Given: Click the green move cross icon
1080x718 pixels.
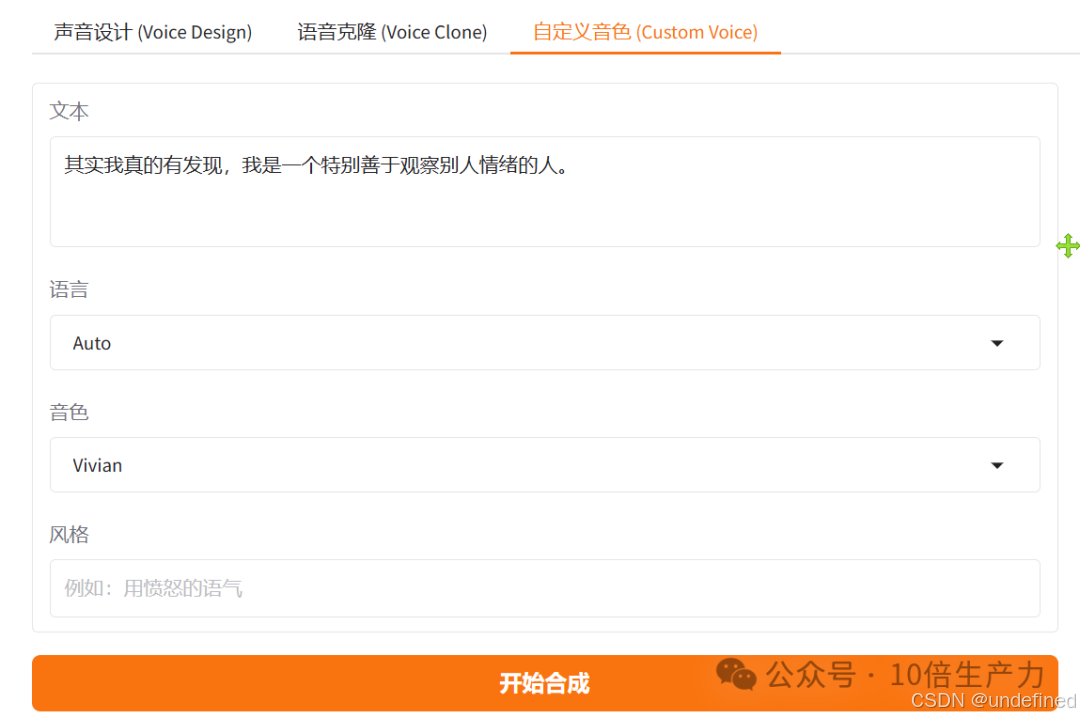Looking at the screenshot, I should coord(1068,246).
